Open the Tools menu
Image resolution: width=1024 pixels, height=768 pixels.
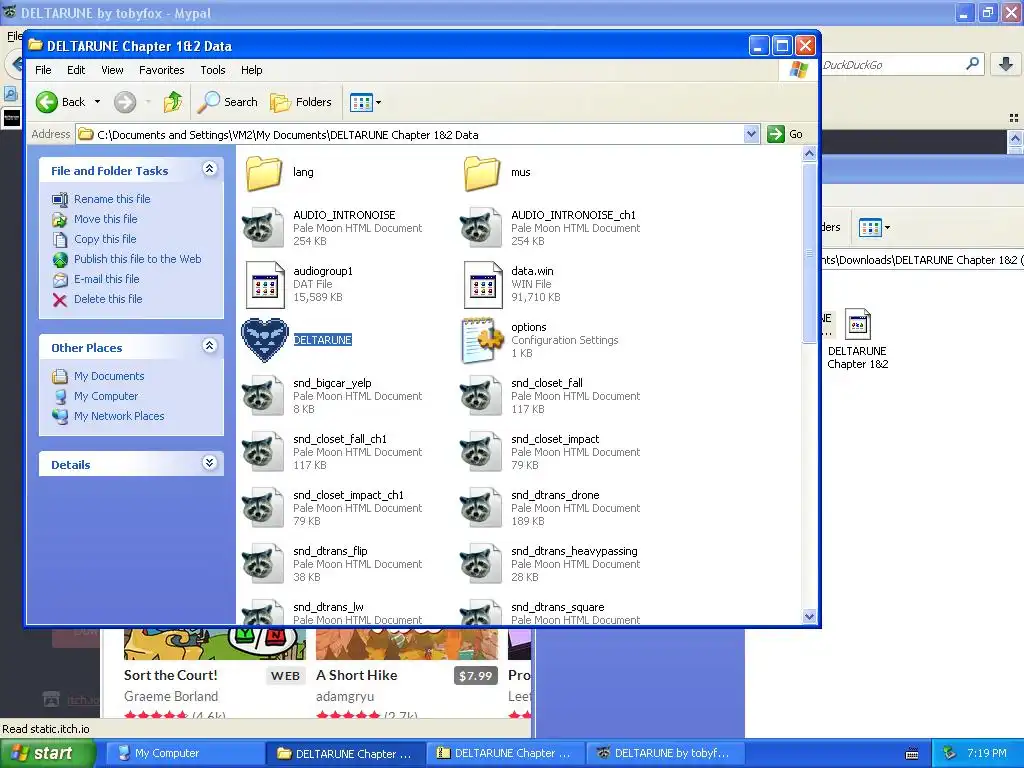click(x=213, y=70)
